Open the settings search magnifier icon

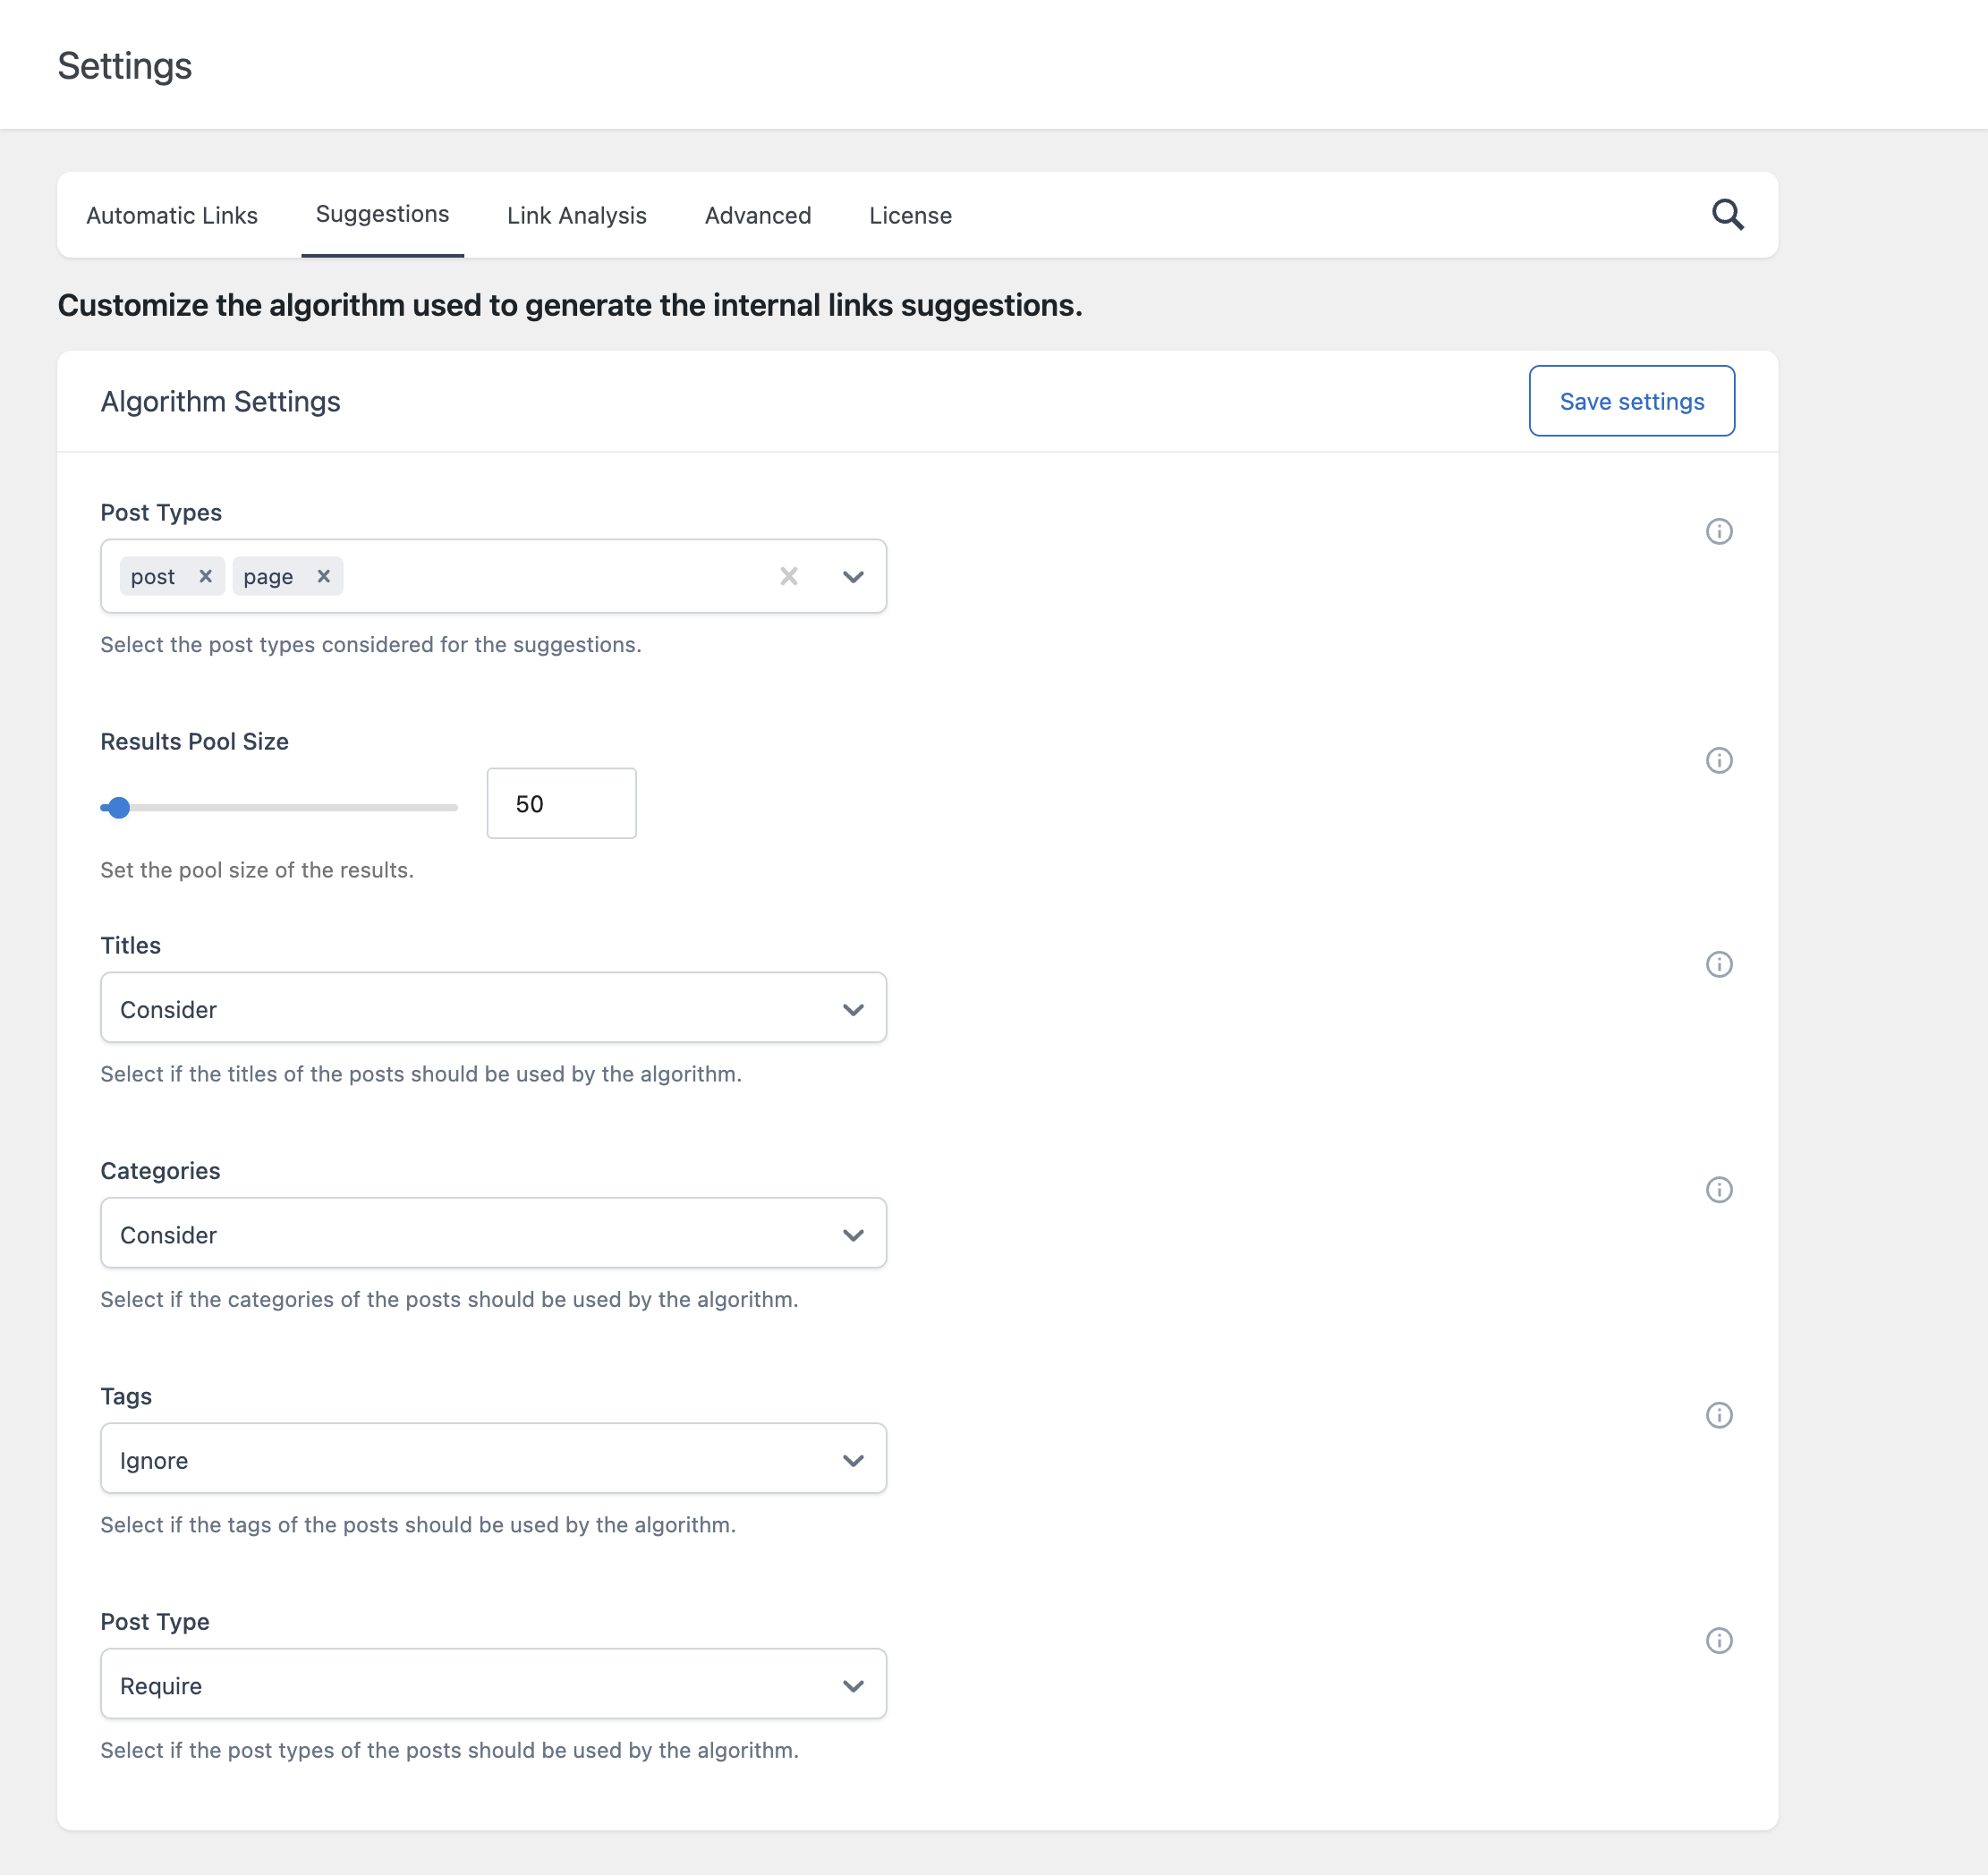click(x=1727, y=215)
